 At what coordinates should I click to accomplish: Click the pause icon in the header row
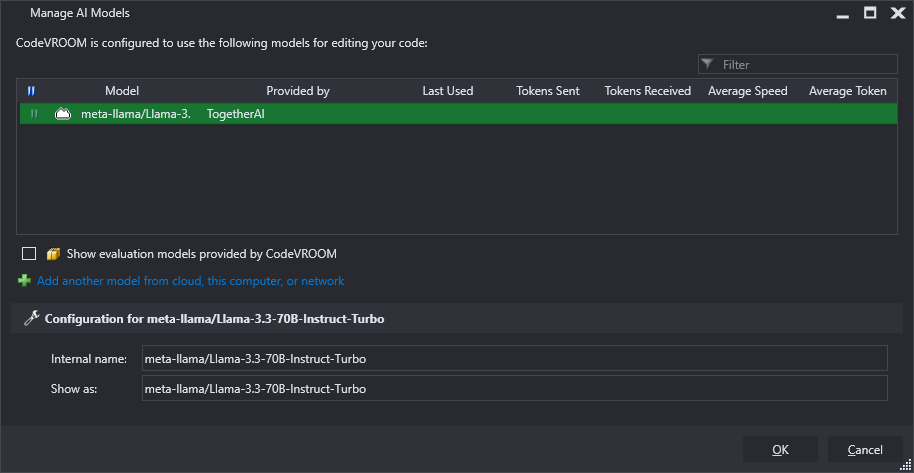click(31, 91)
